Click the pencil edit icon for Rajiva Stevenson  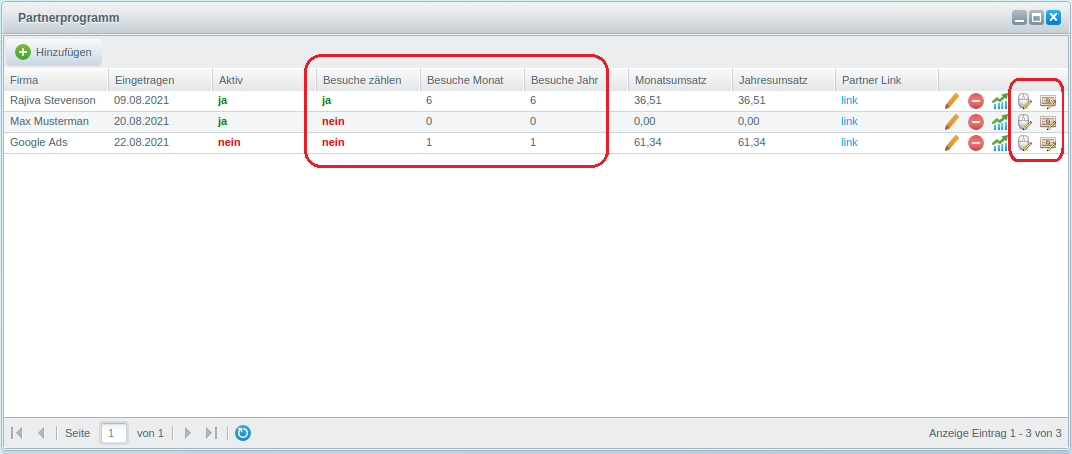(x=952, y=101)
